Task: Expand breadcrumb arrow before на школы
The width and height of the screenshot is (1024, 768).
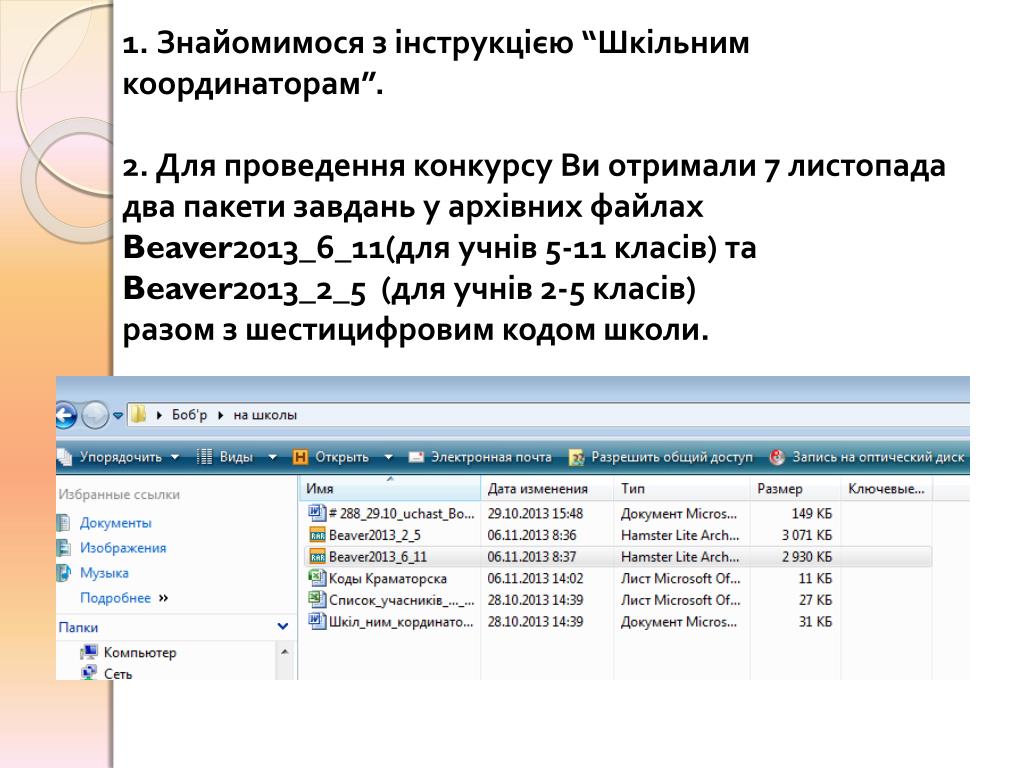Action: pyautogui.click(x=221, y=415)
